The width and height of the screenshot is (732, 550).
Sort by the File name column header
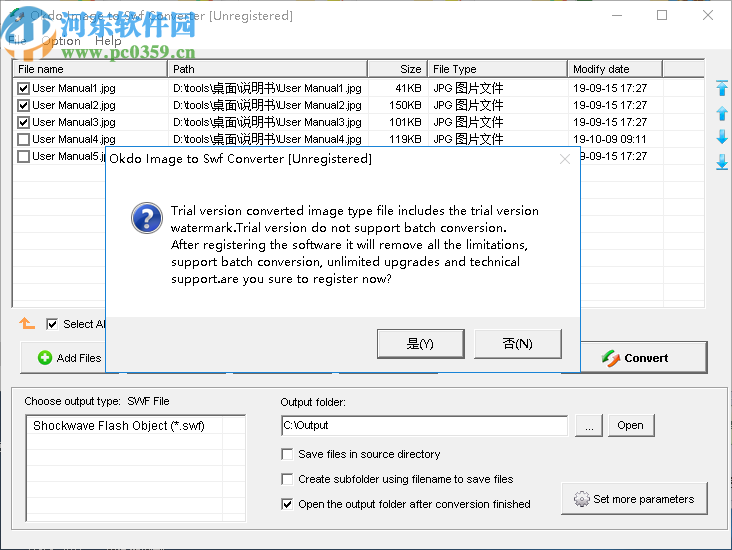click(x=90, y=69)
